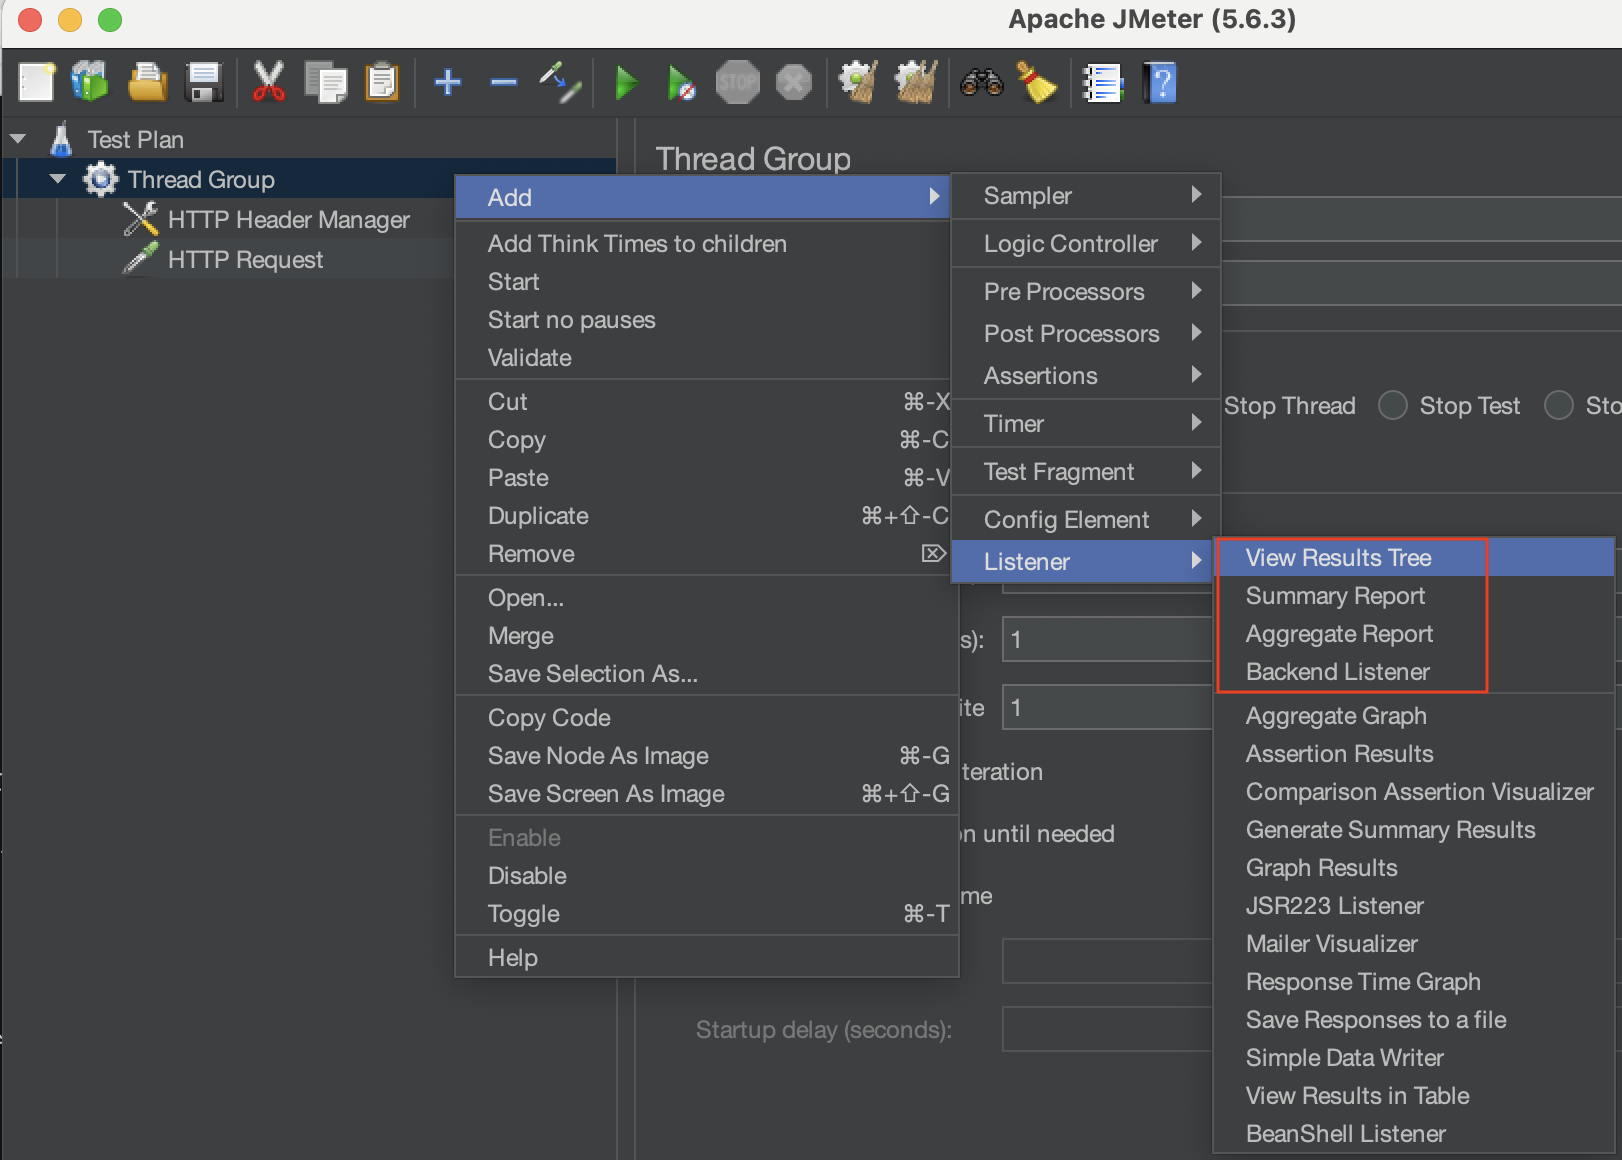Collapse the Test Plan tree node
The height and width of the screenshot is (1160, 1622).
coord(18,139)
